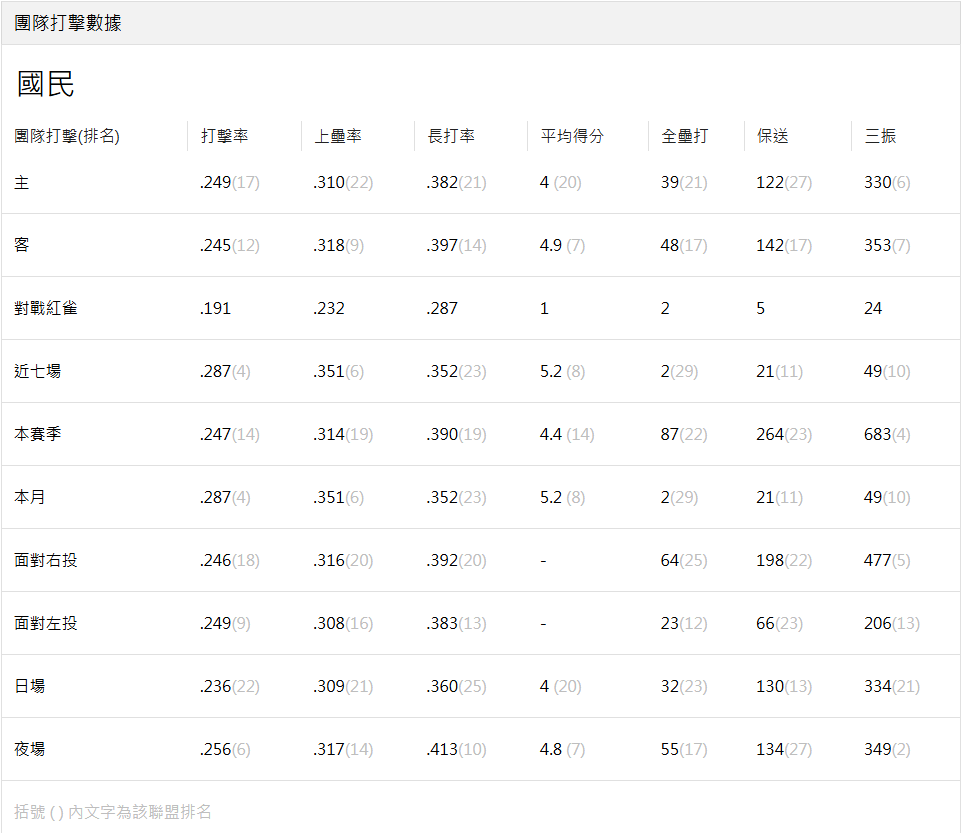Click the 長打率 column header
The image size is (961, 833).
[x=451, y=136]
